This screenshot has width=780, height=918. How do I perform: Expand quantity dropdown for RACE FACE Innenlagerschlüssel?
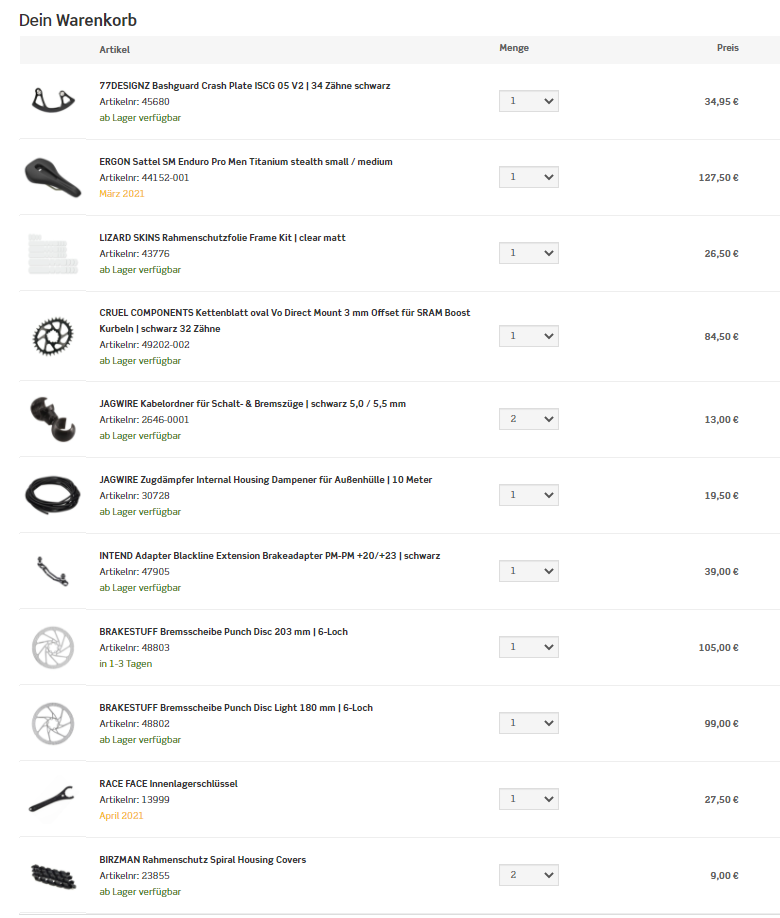pyautogui.click(x=529, y=800)
